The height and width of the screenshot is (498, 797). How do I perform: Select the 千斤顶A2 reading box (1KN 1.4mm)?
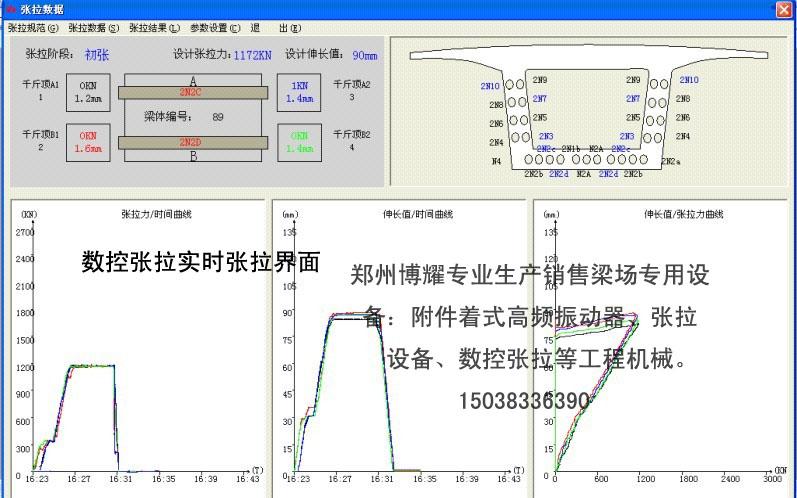299,92
